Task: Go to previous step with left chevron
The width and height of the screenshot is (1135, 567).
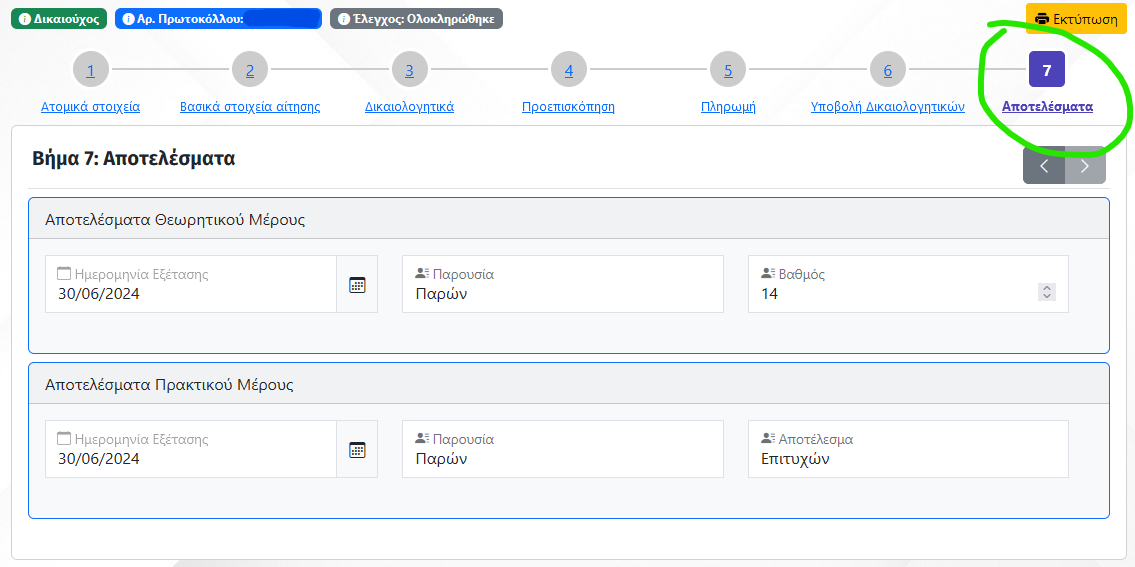Action: 1044,166
